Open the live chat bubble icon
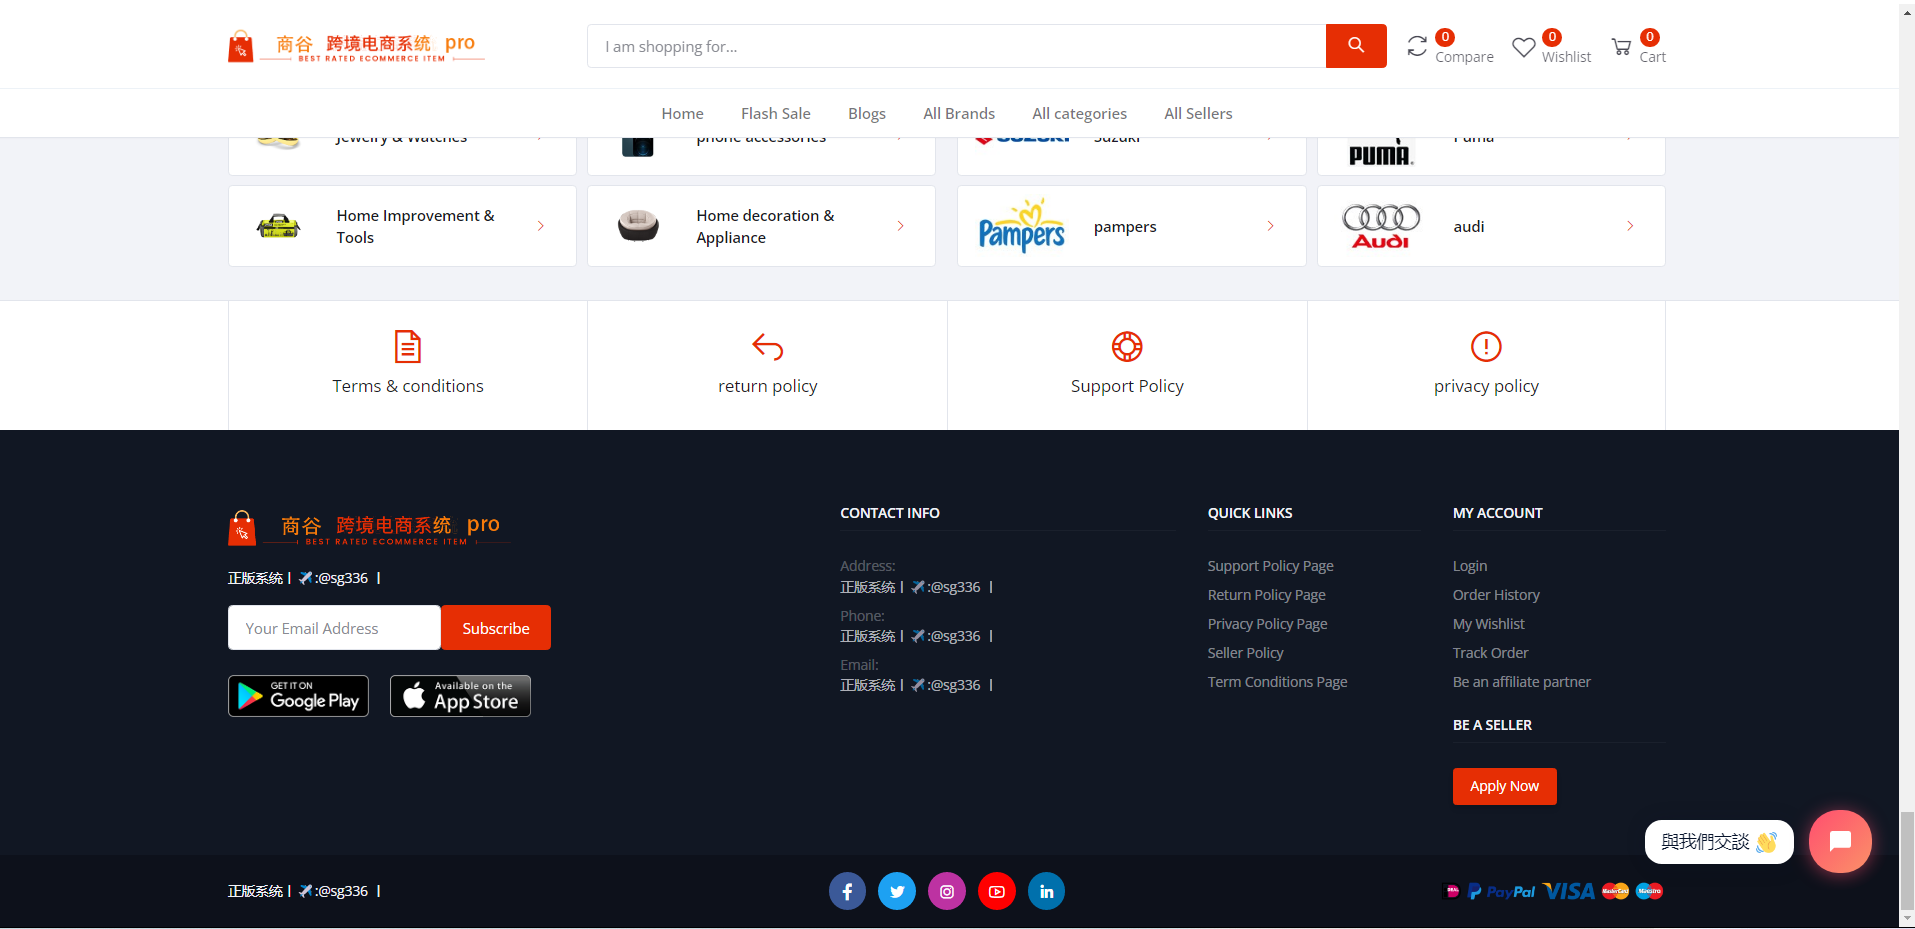 1840,841
